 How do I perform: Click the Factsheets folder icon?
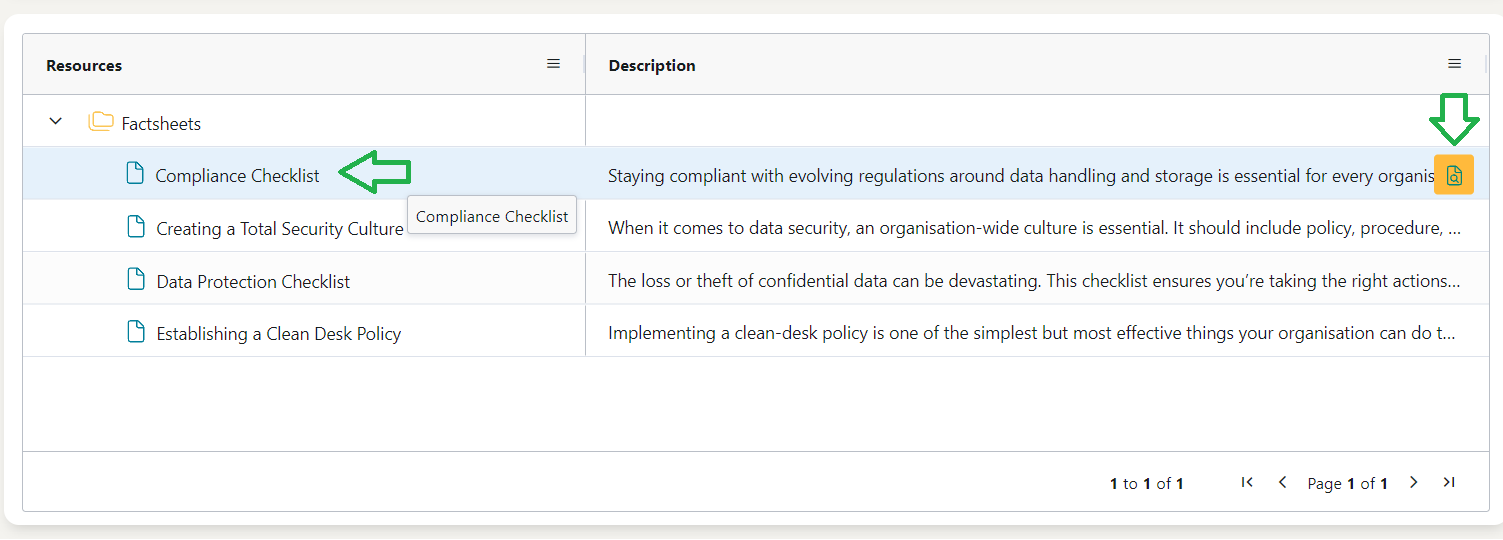(100, 123)
